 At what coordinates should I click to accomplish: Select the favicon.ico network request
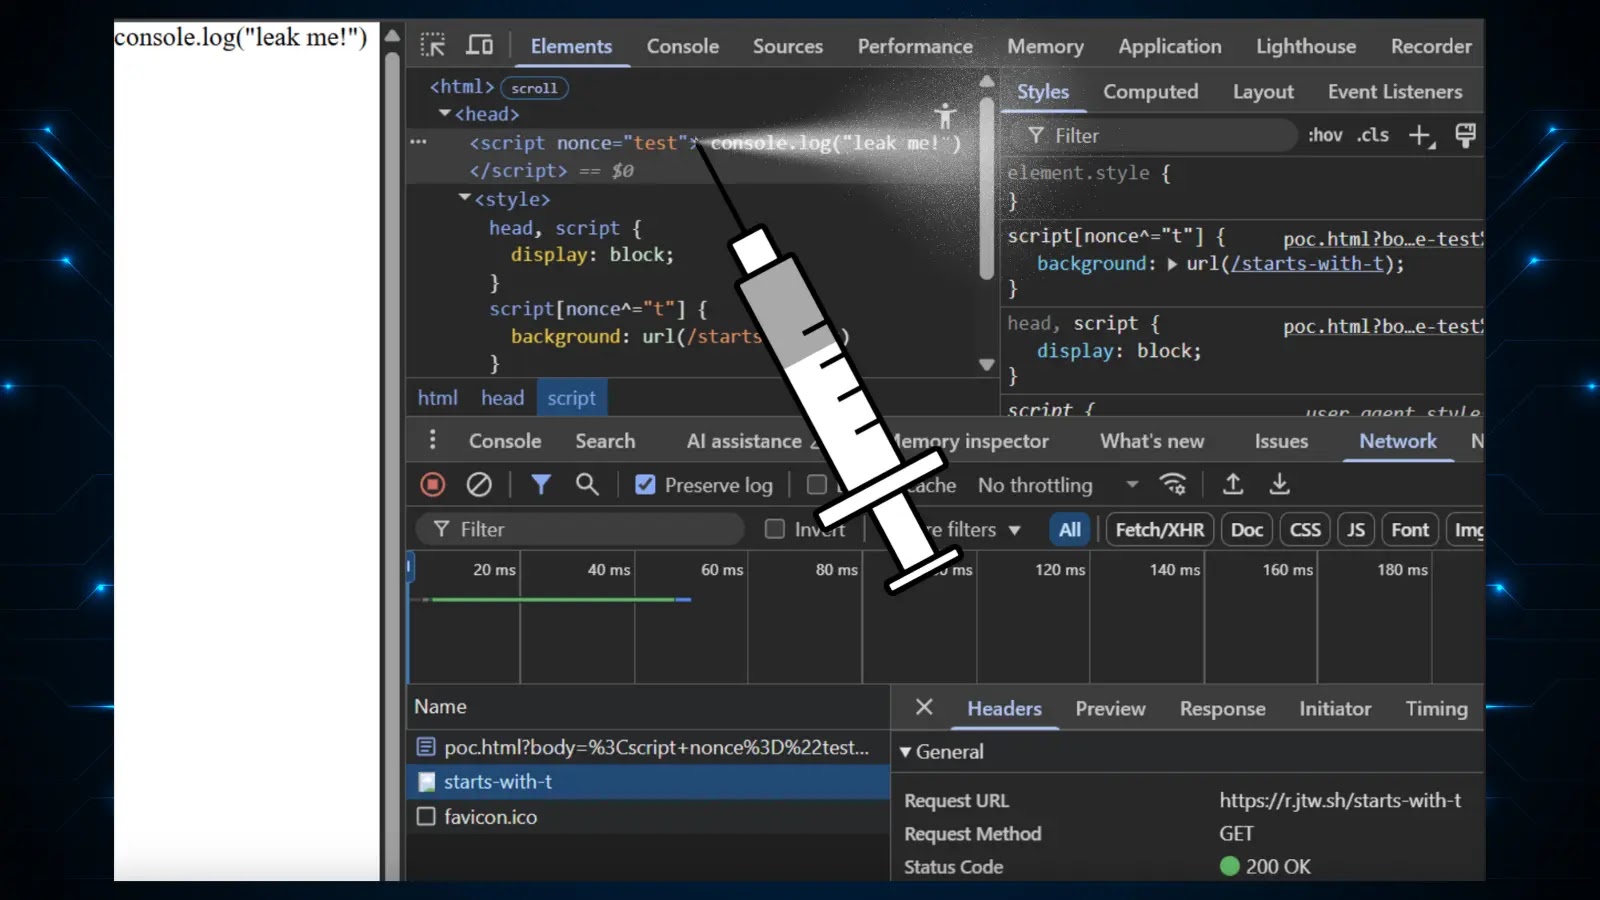(490, 816)
